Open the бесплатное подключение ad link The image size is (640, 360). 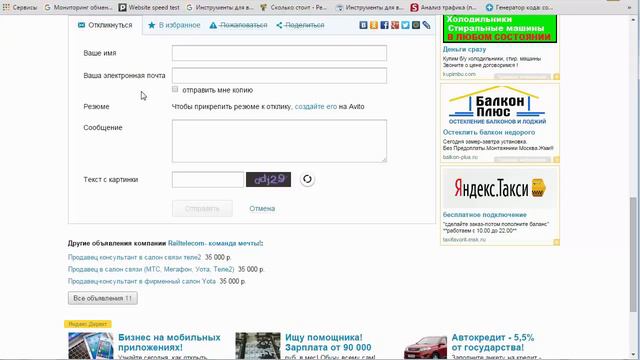click(x=485, y=215)
